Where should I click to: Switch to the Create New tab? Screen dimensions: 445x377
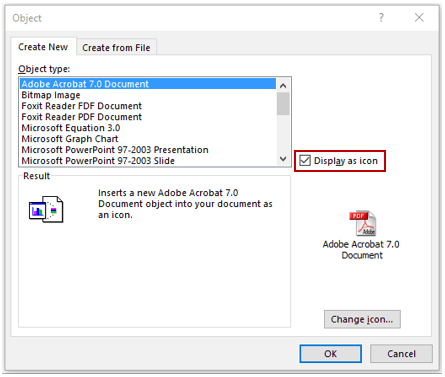pos(43,47)
